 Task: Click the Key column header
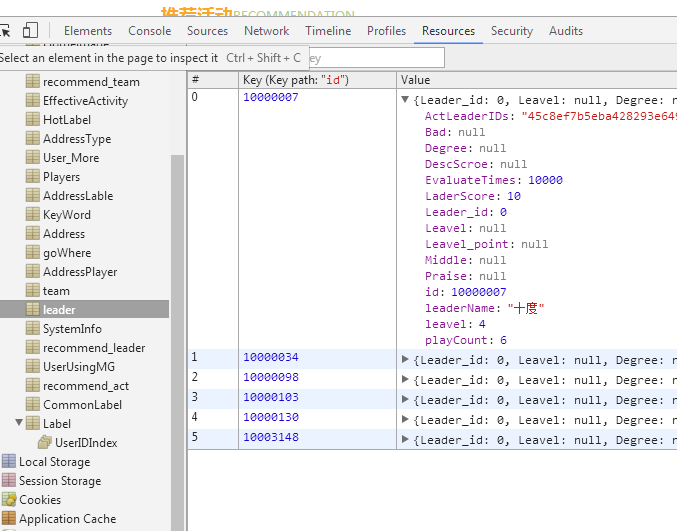coord(317,80)
